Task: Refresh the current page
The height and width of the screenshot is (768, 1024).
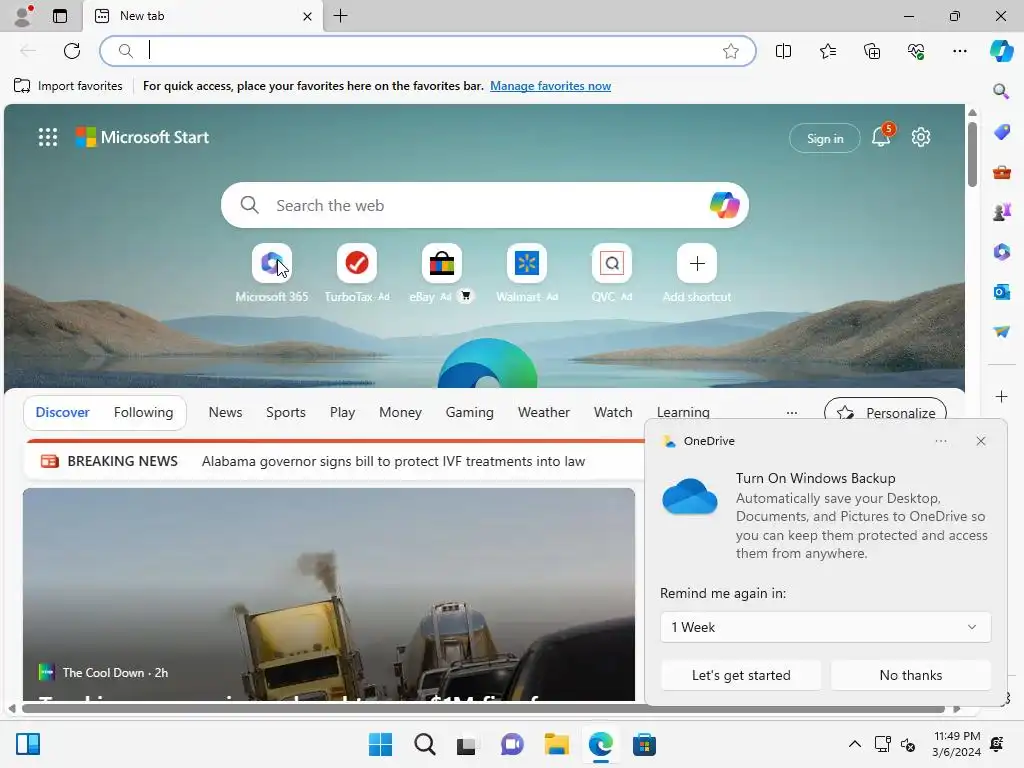Action: (x=72, y=51)
